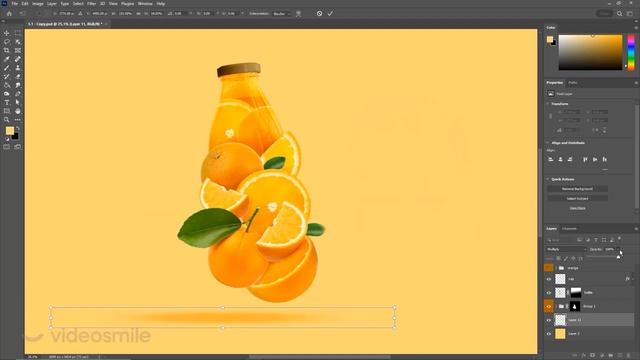
Task: Open the File menu
Action: coord(14,4)
